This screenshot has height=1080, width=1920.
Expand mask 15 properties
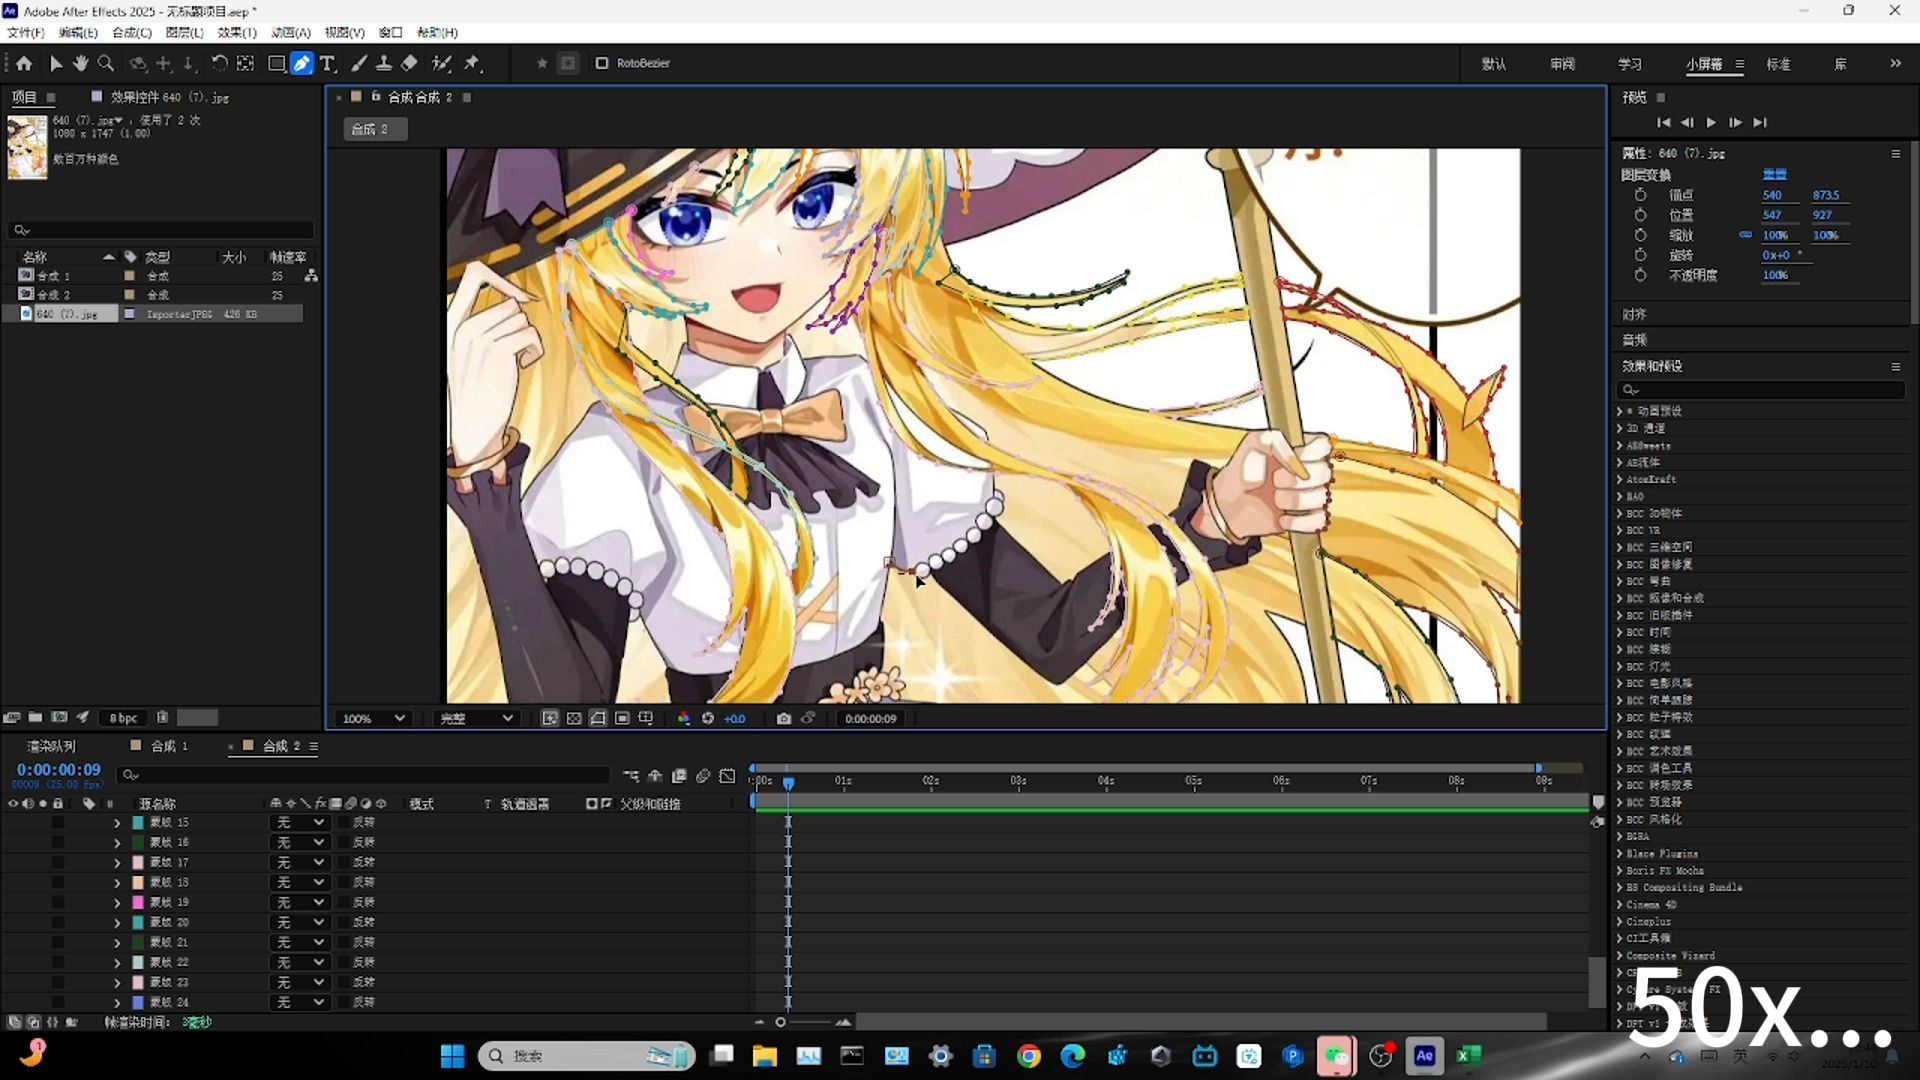117,823
